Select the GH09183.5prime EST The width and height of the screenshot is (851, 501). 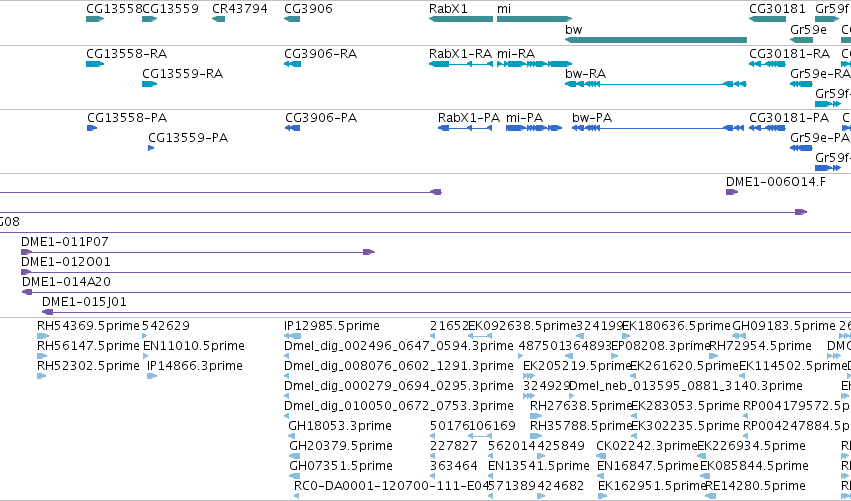pyautogui.click(x=739, y=336)
